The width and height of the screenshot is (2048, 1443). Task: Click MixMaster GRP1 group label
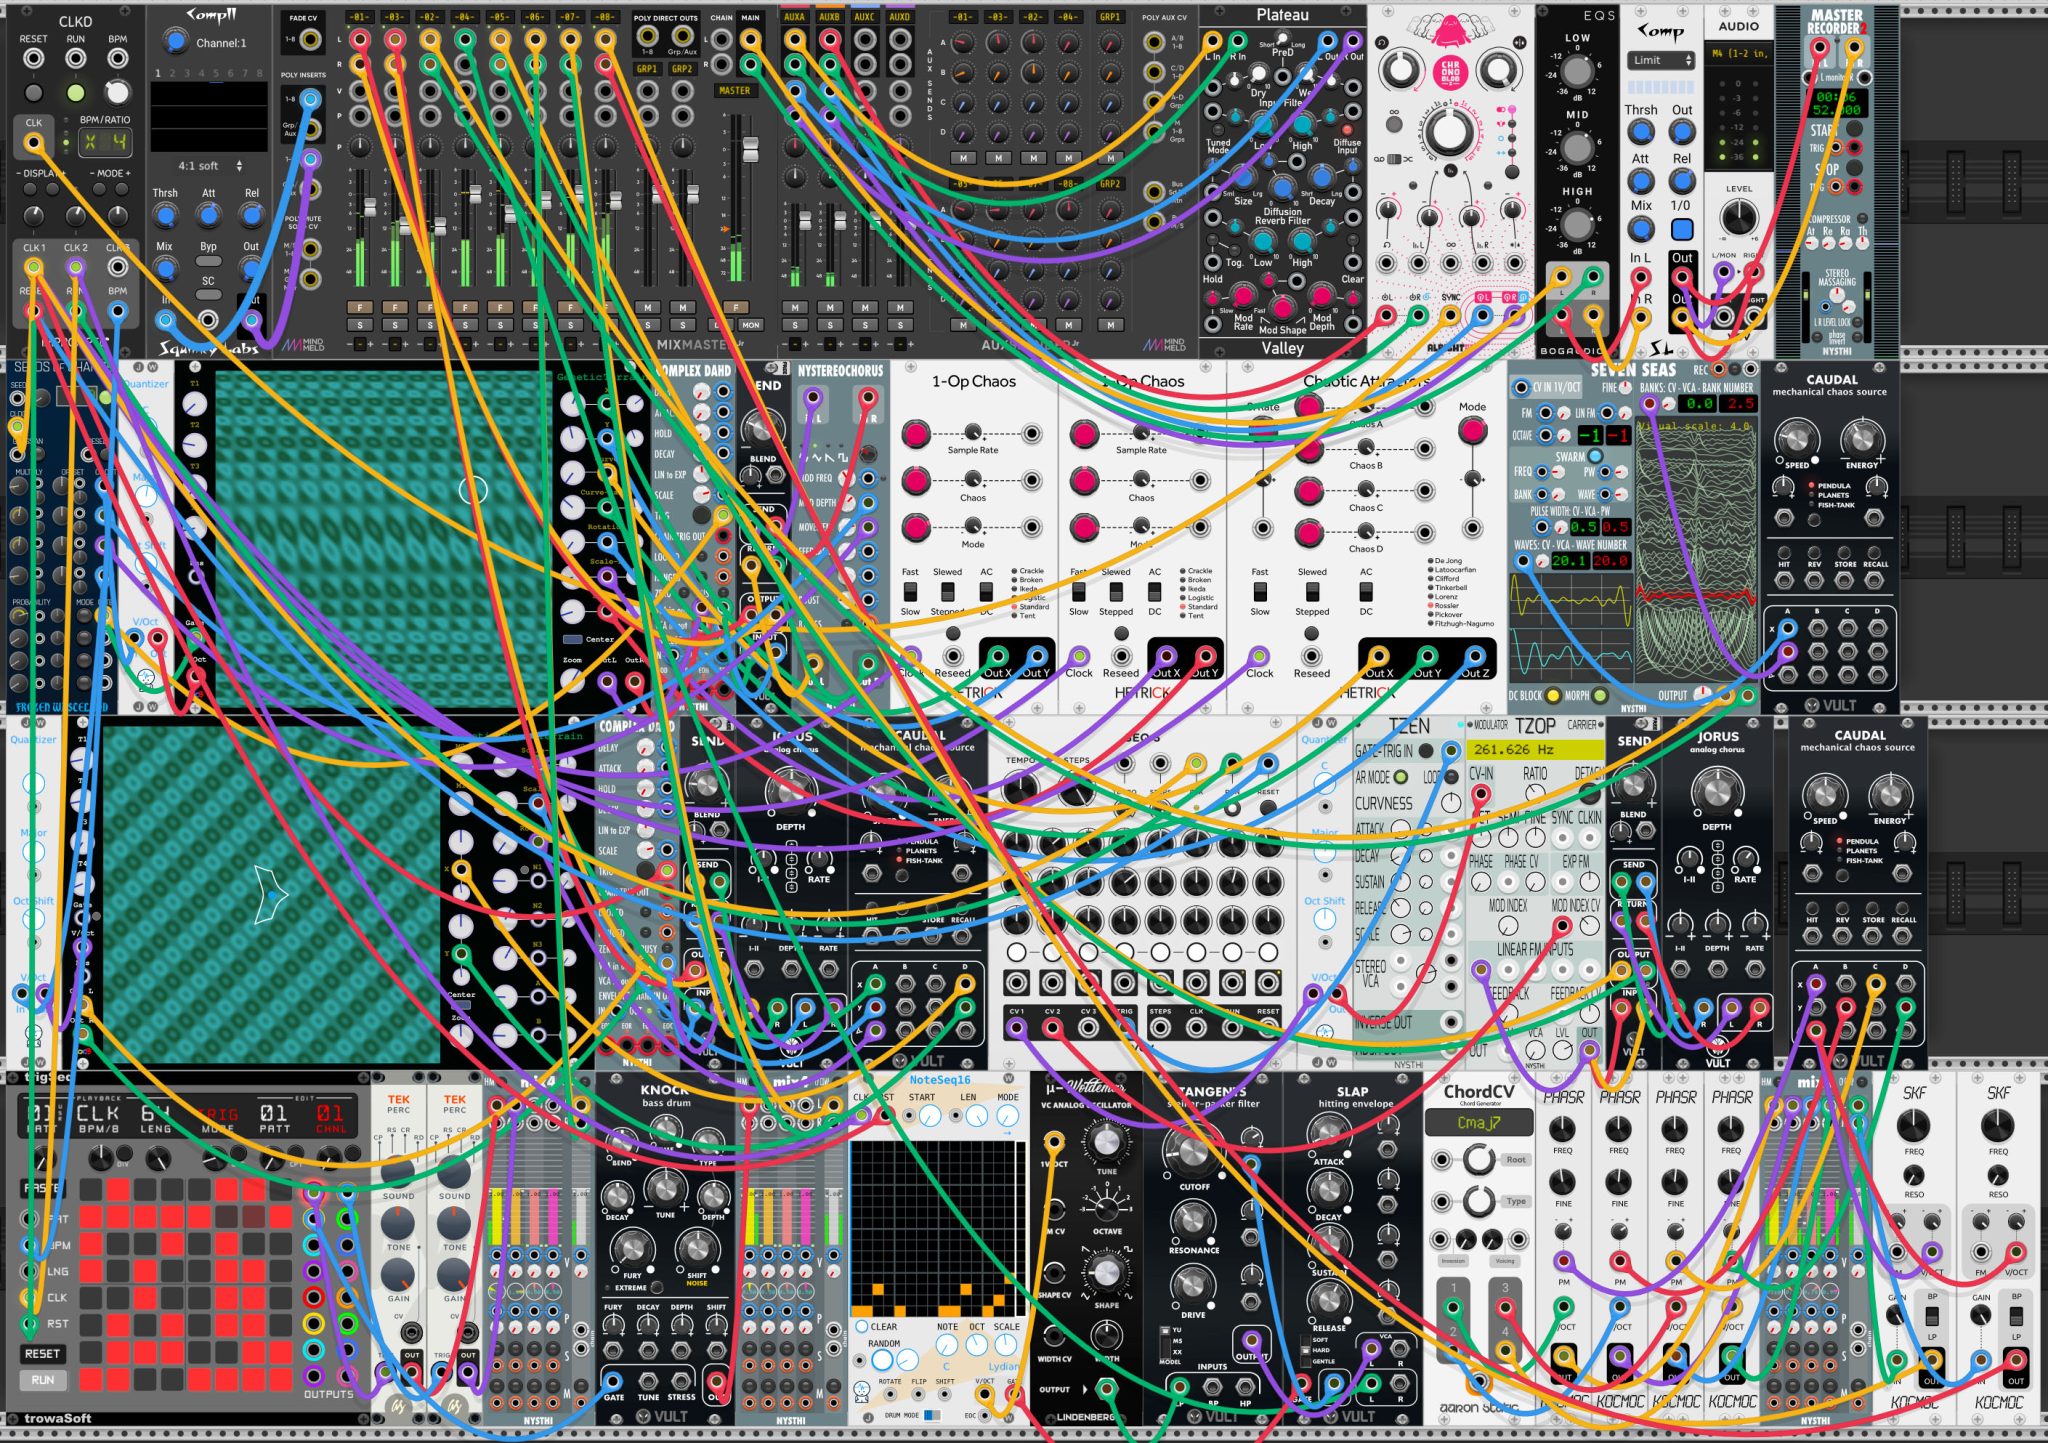pos(647,69)
